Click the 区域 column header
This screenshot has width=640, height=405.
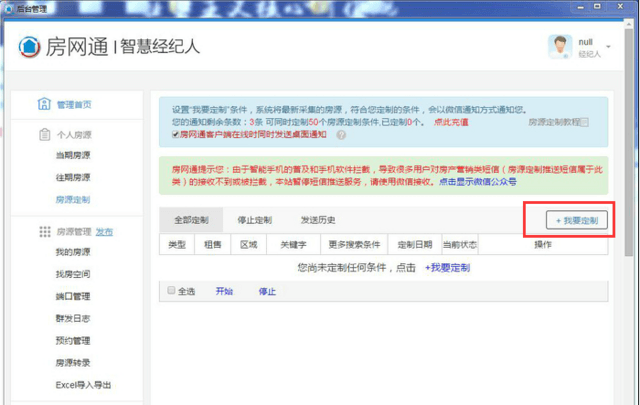point(249,245)
